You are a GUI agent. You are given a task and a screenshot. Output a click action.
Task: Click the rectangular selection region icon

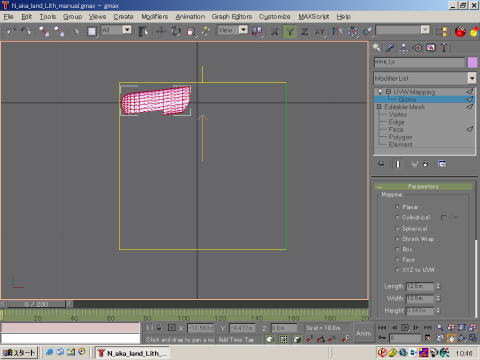pyautogui.click(x=92, y=31)
